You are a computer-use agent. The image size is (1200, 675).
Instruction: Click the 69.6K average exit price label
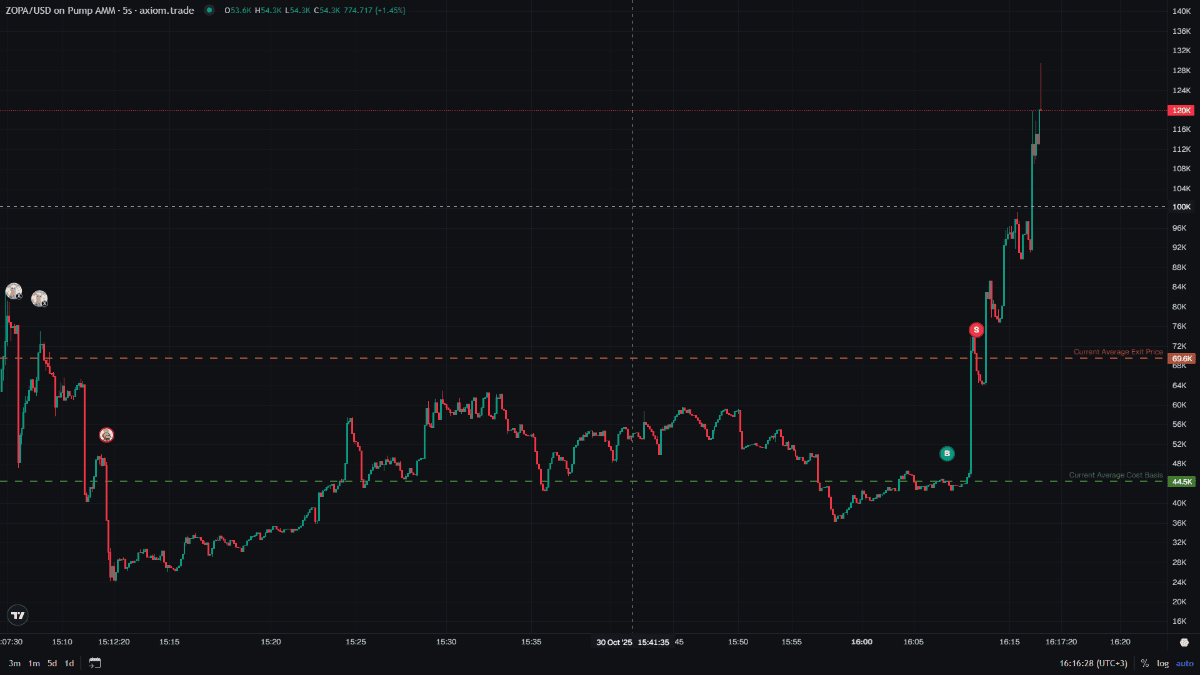1182,358
